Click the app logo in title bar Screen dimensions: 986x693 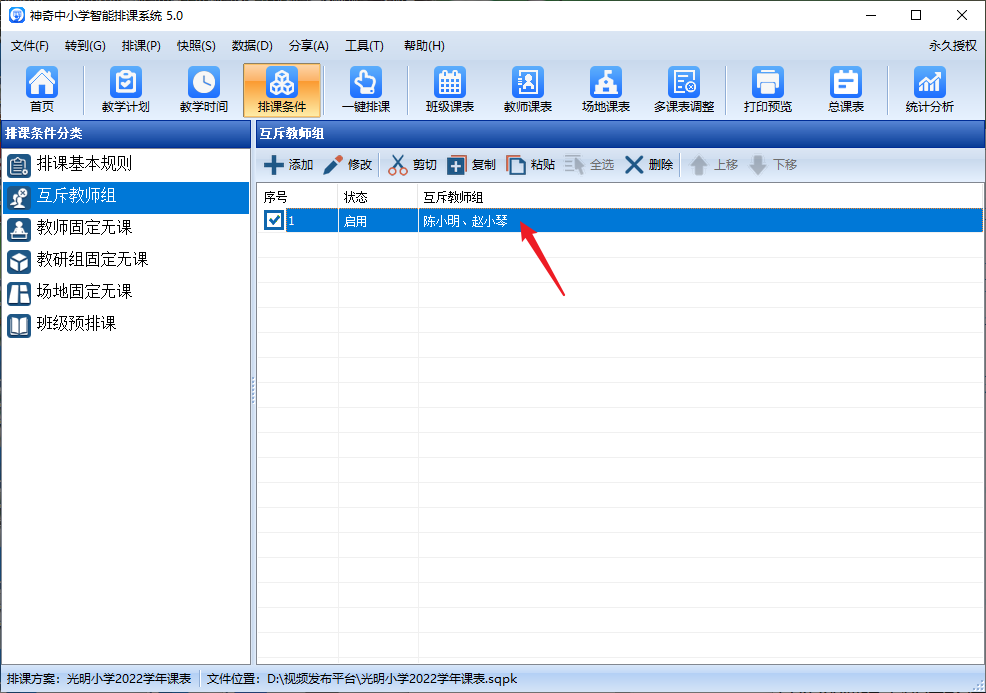tap(16, 15)
